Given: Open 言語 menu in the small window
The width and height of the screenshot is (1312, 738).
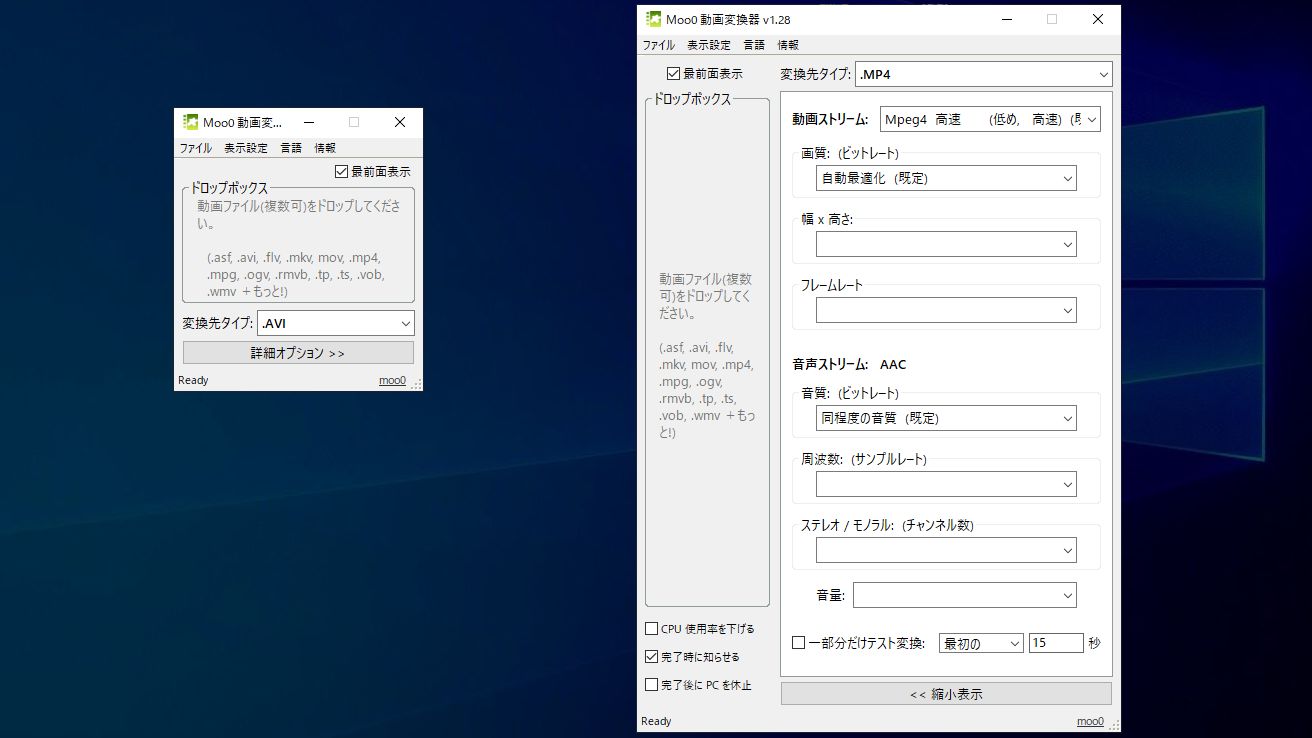Looking at the screenshot, I should [291, 148].
